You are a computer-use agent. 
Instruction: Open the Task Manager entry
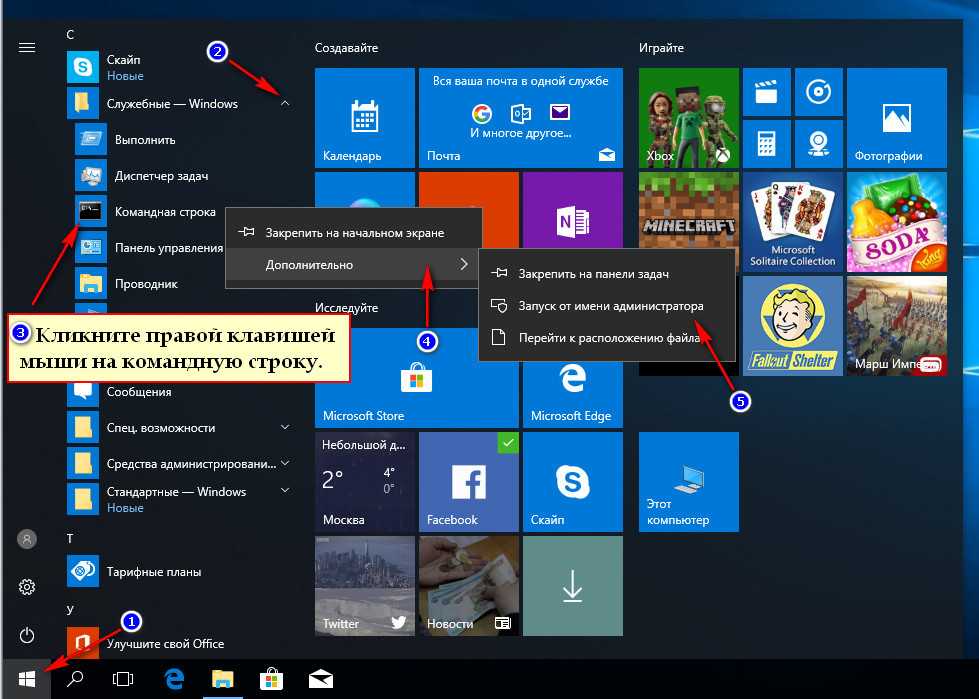[x=160, y=176]
